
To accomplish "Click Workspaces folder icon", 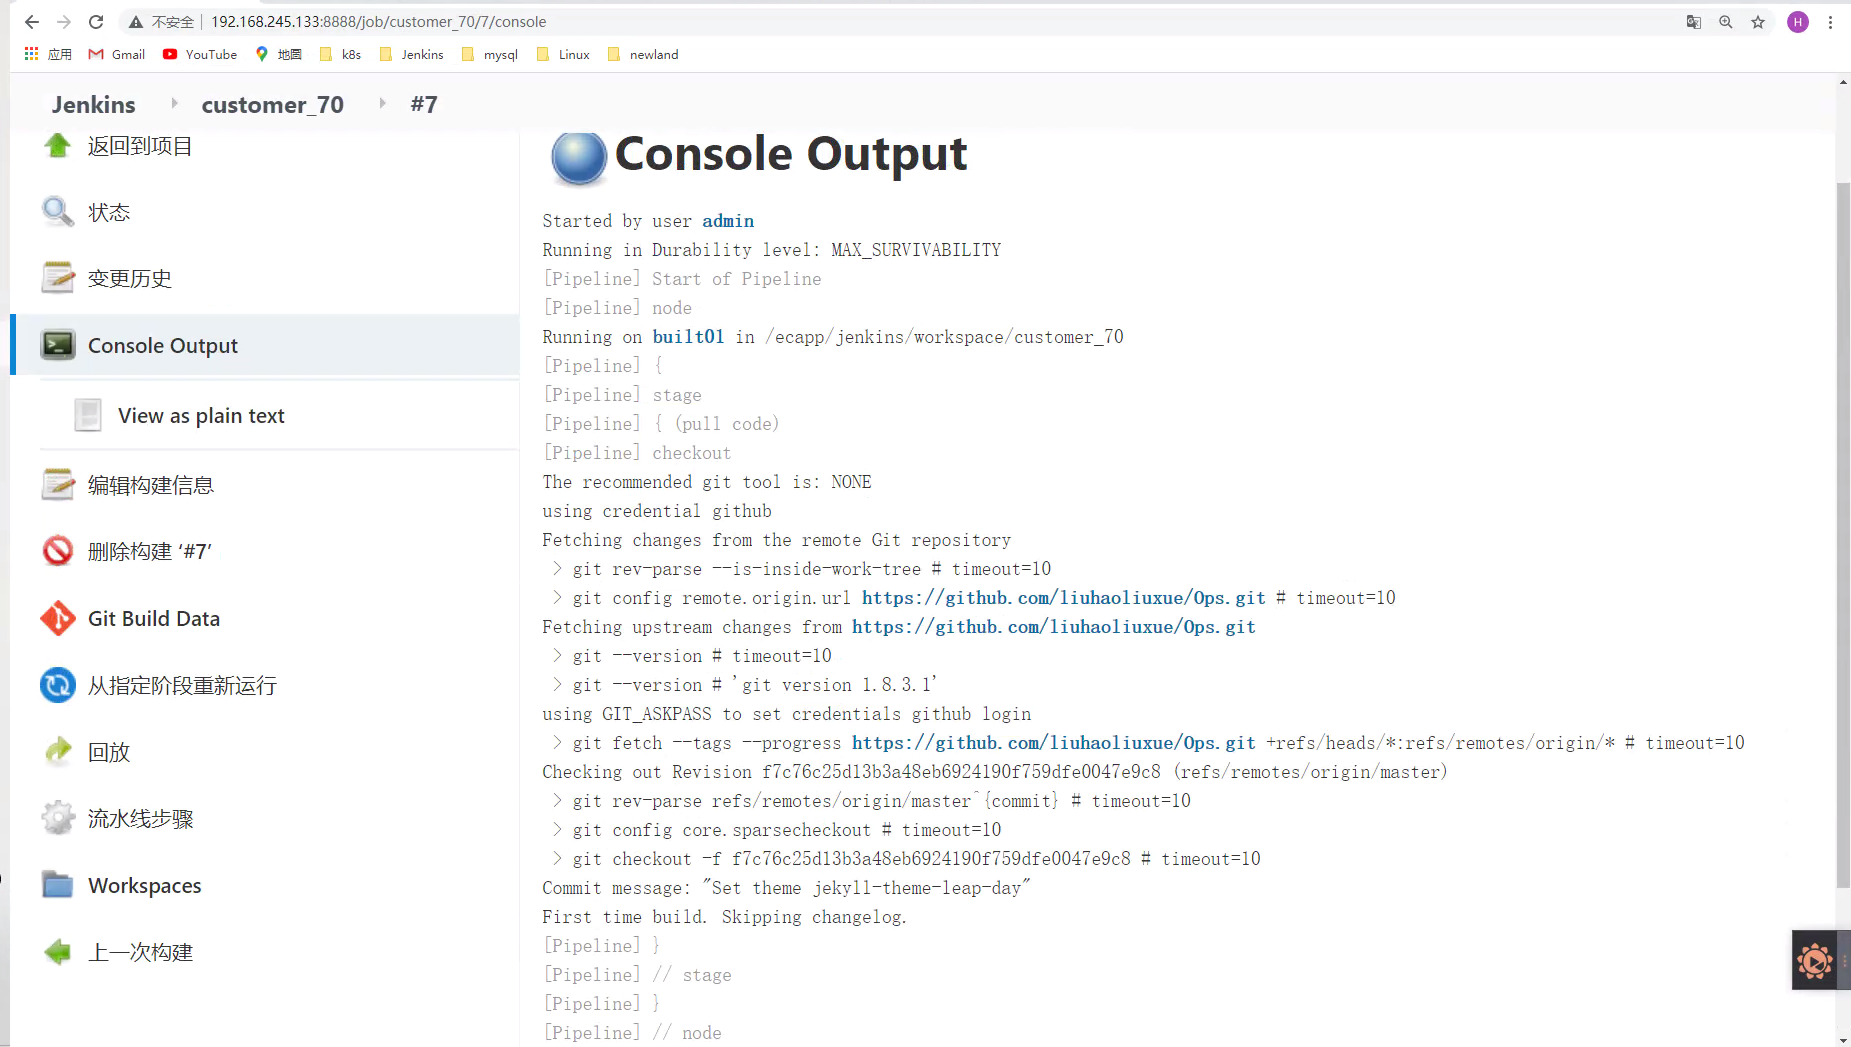I will pyautogui.click(x=57, y=885).
